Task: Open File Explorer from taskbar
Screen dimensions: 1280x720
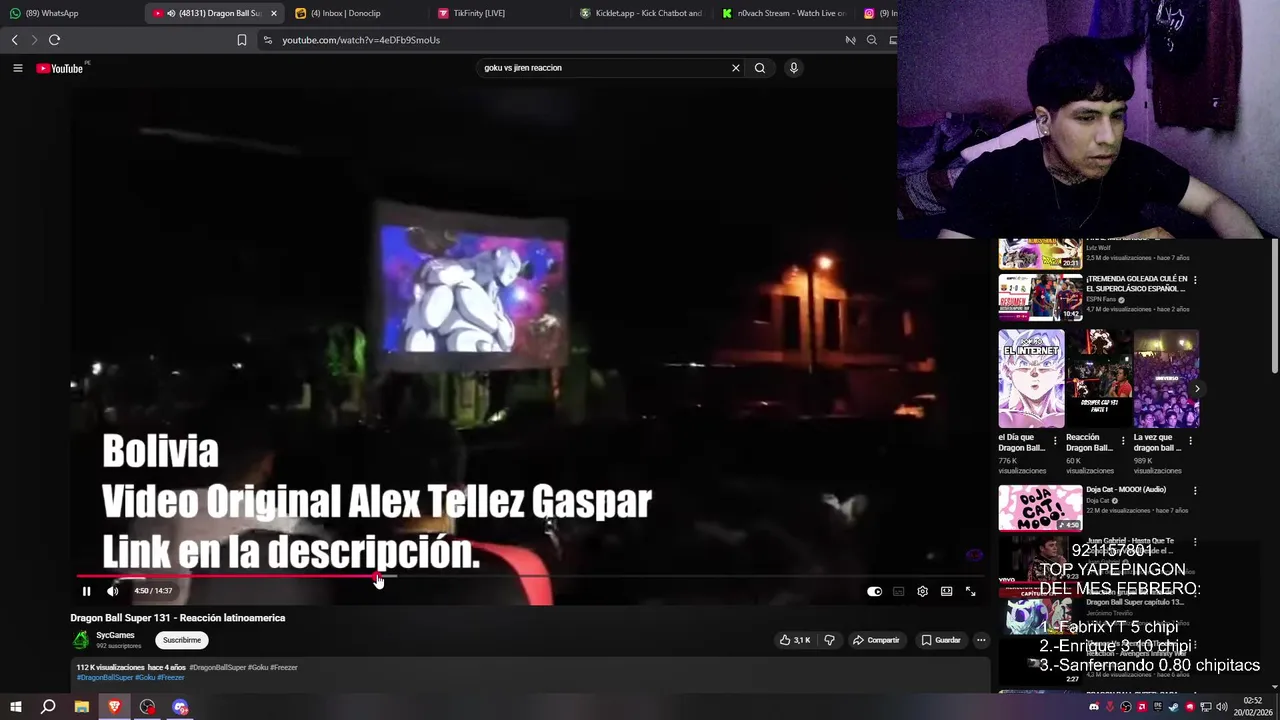Action: point(81,707)
